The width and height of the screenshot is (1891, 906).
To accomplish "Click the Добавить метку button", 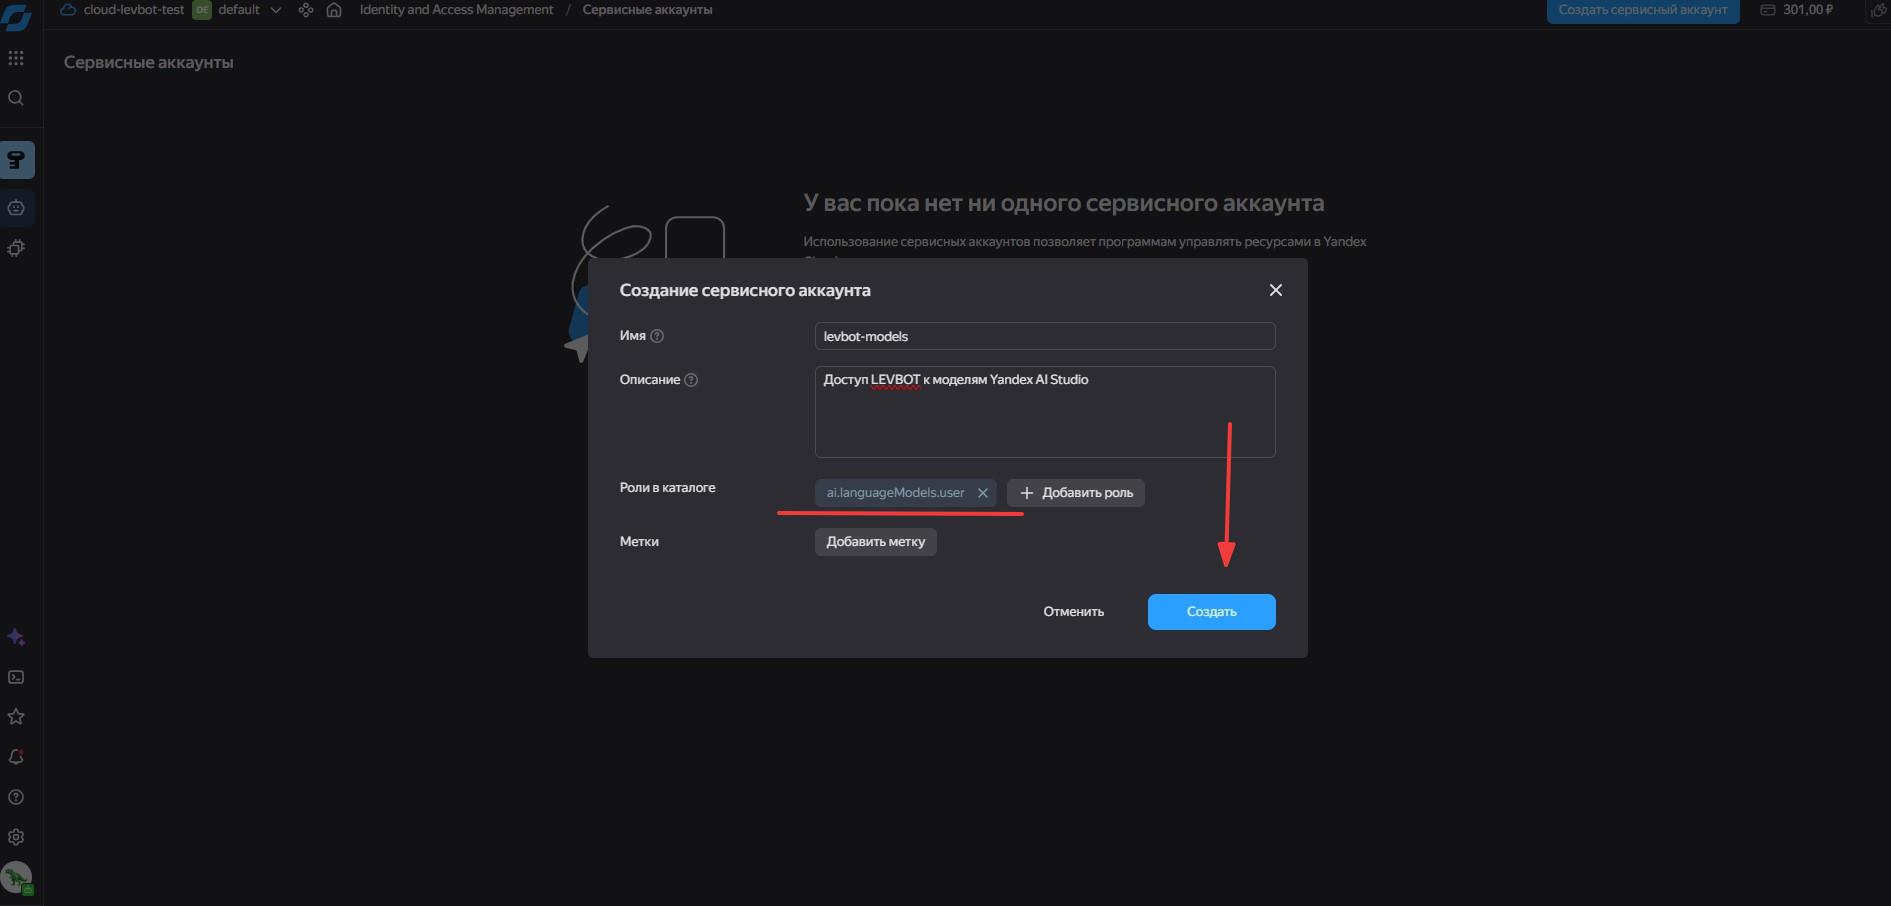I will [876, 542].
